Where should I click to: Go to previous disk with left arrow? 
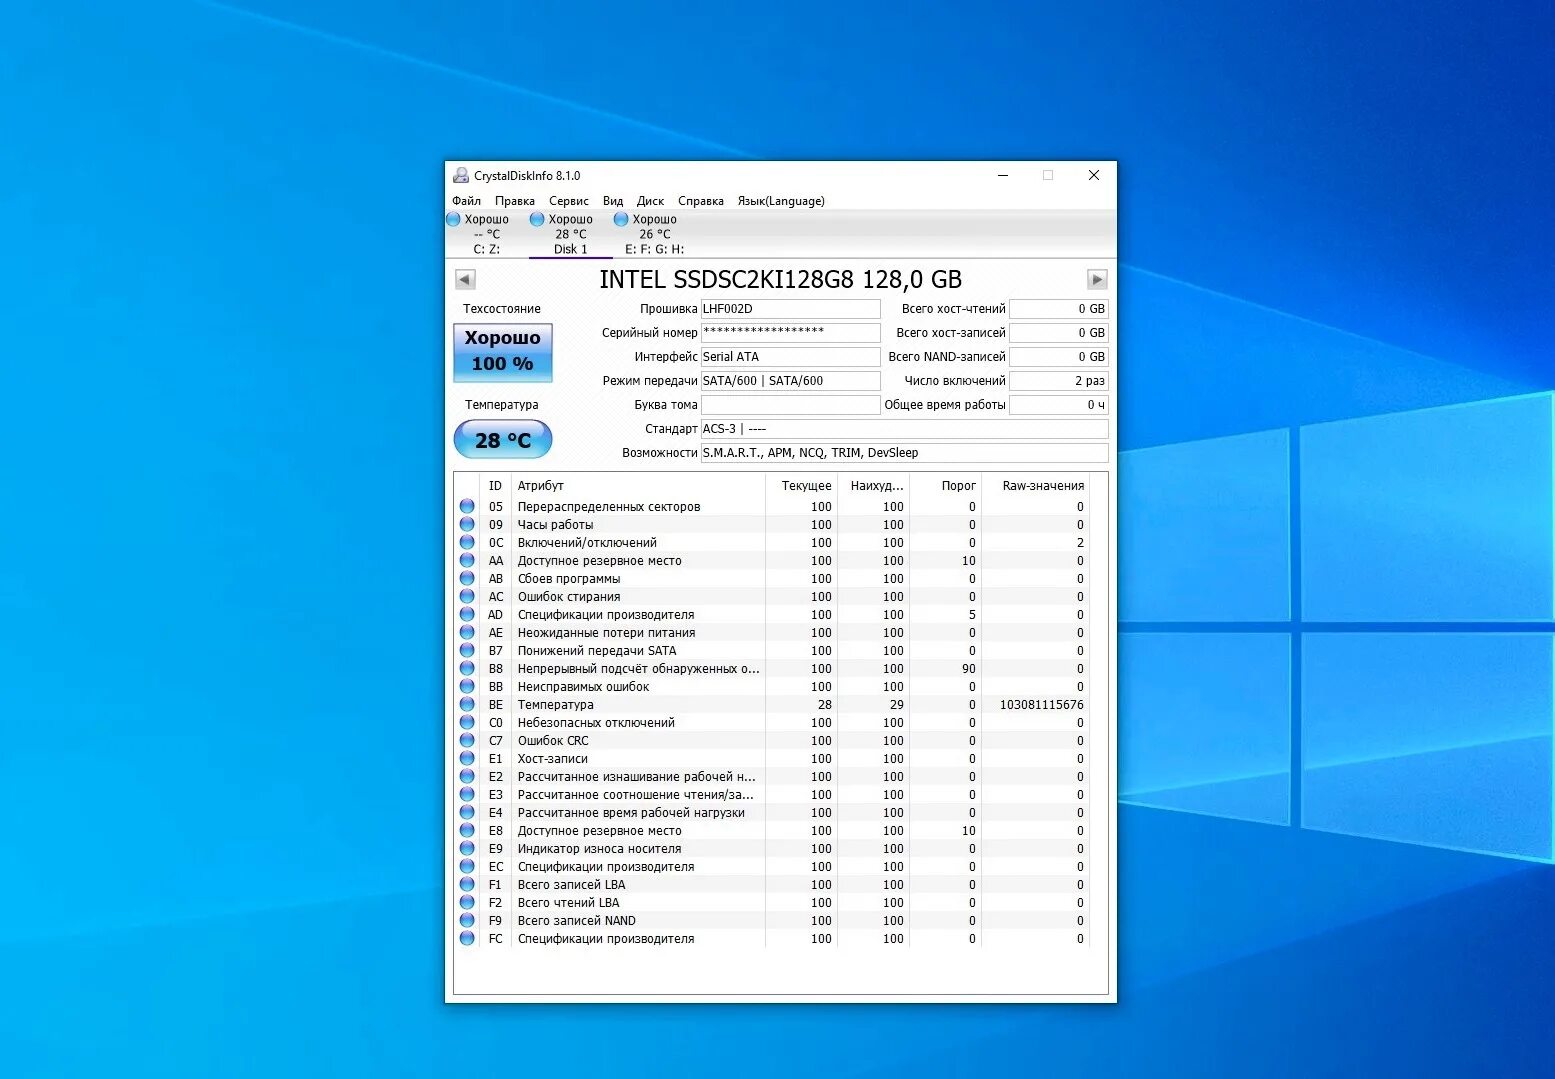click(x=465, y=279)
